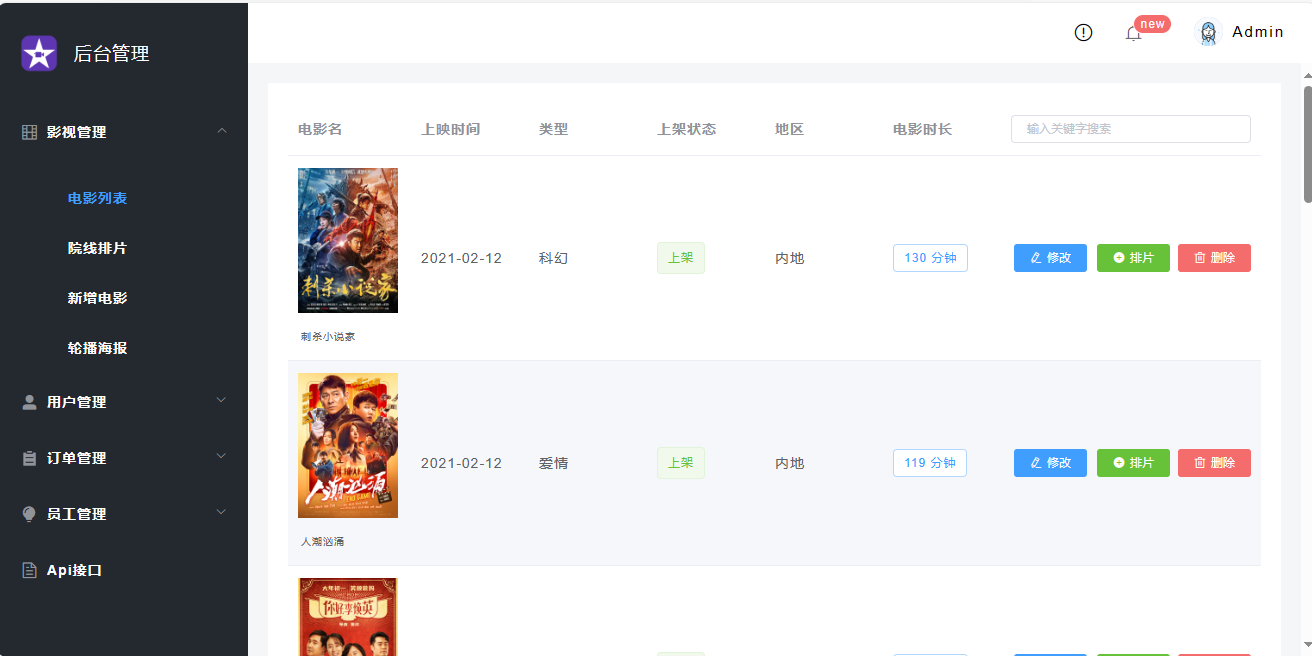Click 2021-02-12 date for 刺杀小说家

pyautogui.click(x=461, y=258)
